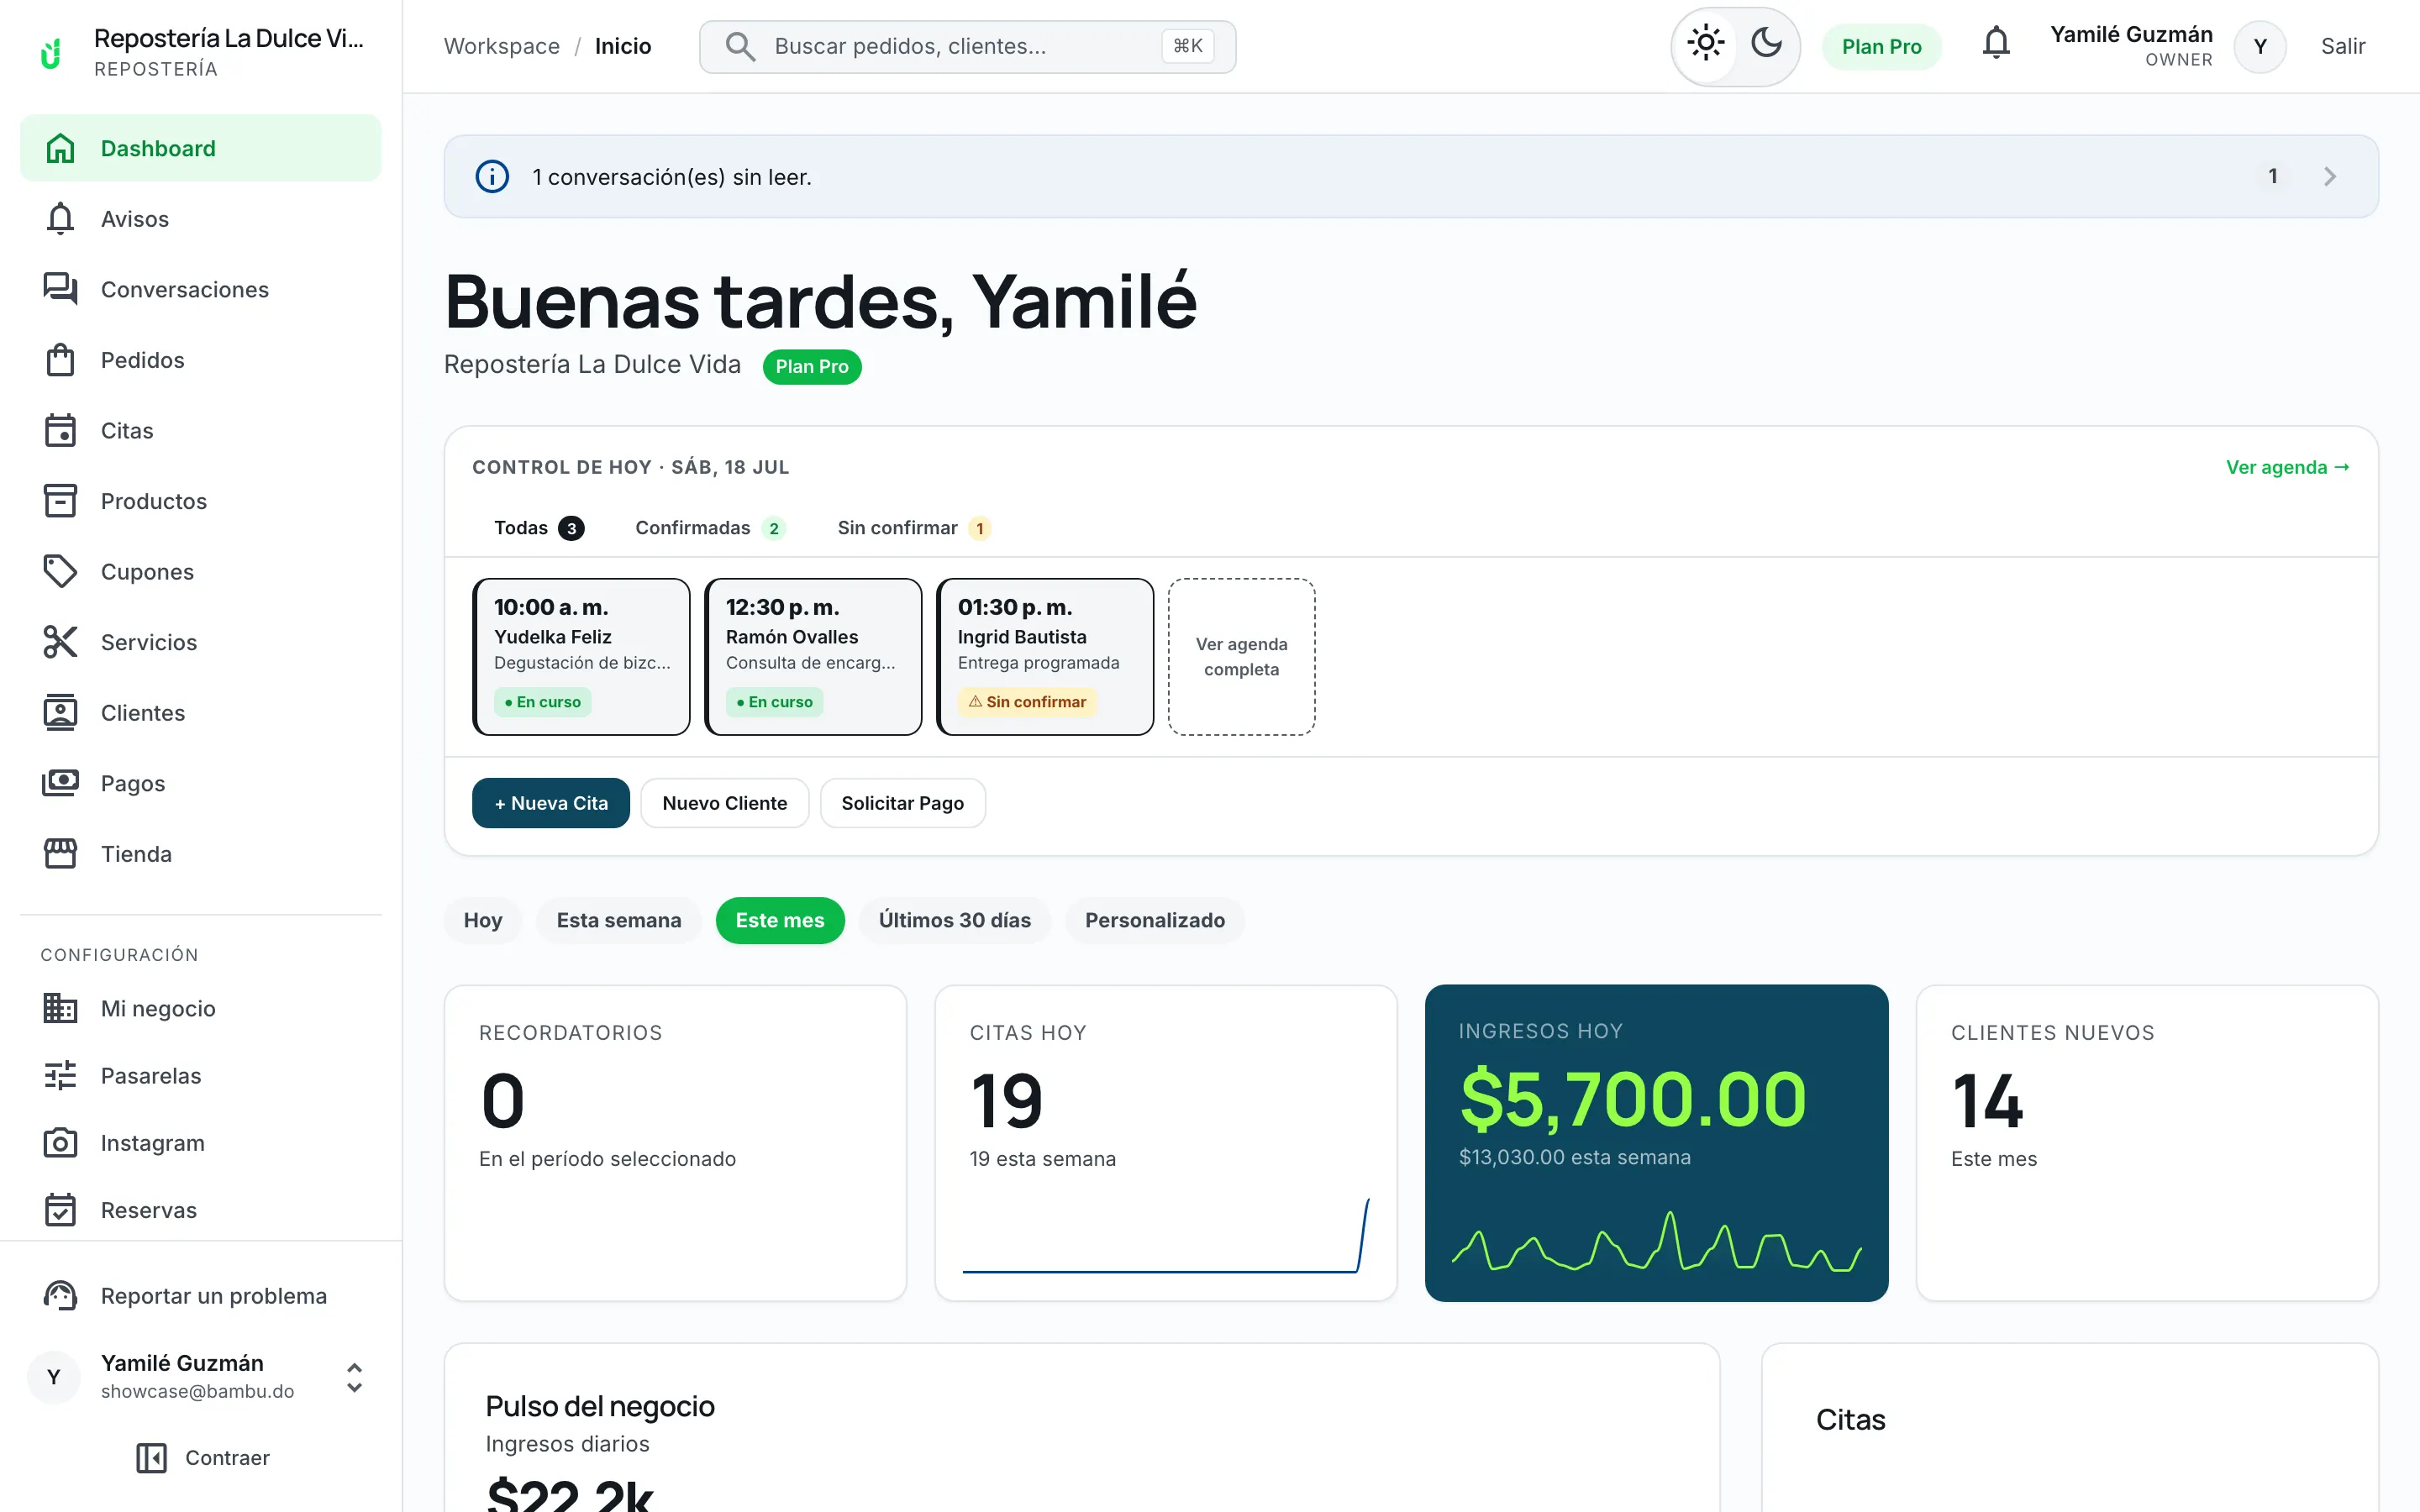Switch to Todas appointments tab
The width and height of the screenshot is (2420, 1512).
[539, 528]
